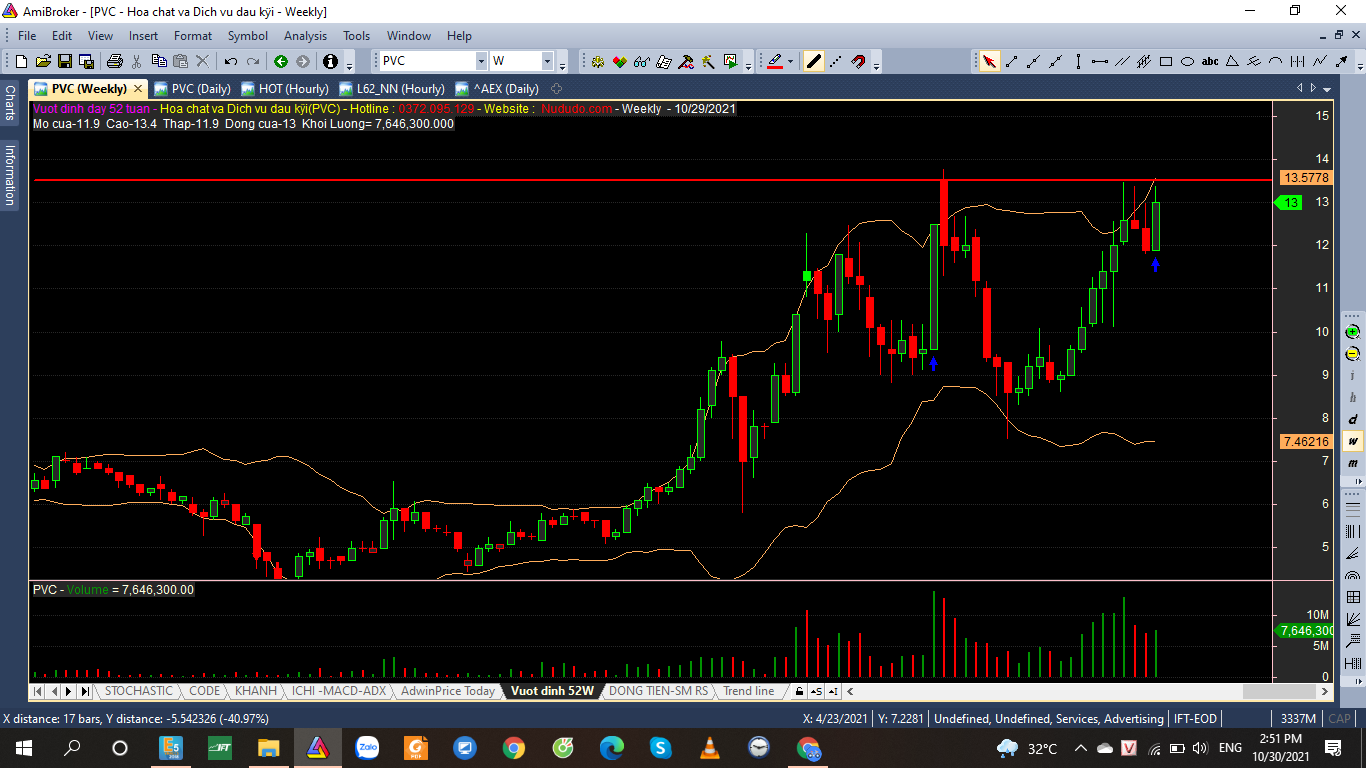This screenshot has width=1366, height=768.
Task: Select the Trend line sheet tab
Action: pyautogui.click(x=749, y=691)
